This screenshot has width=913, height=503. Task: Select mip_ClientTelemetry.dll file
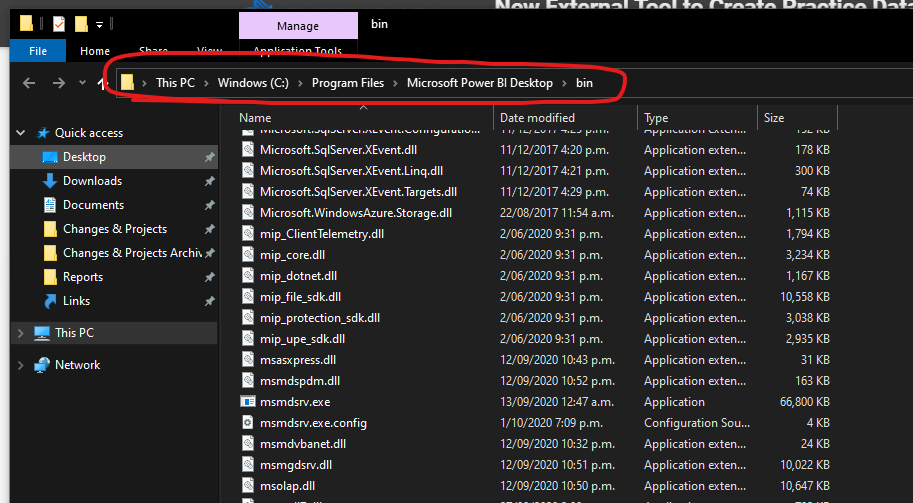click(x=322, y=233)
